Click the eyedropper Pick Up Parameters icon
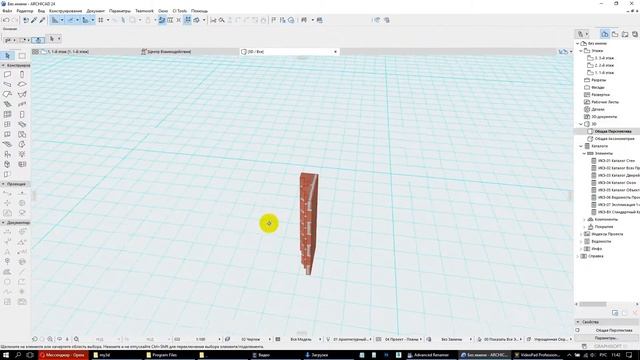The image size is (640, 360). (x=34, y=20)
